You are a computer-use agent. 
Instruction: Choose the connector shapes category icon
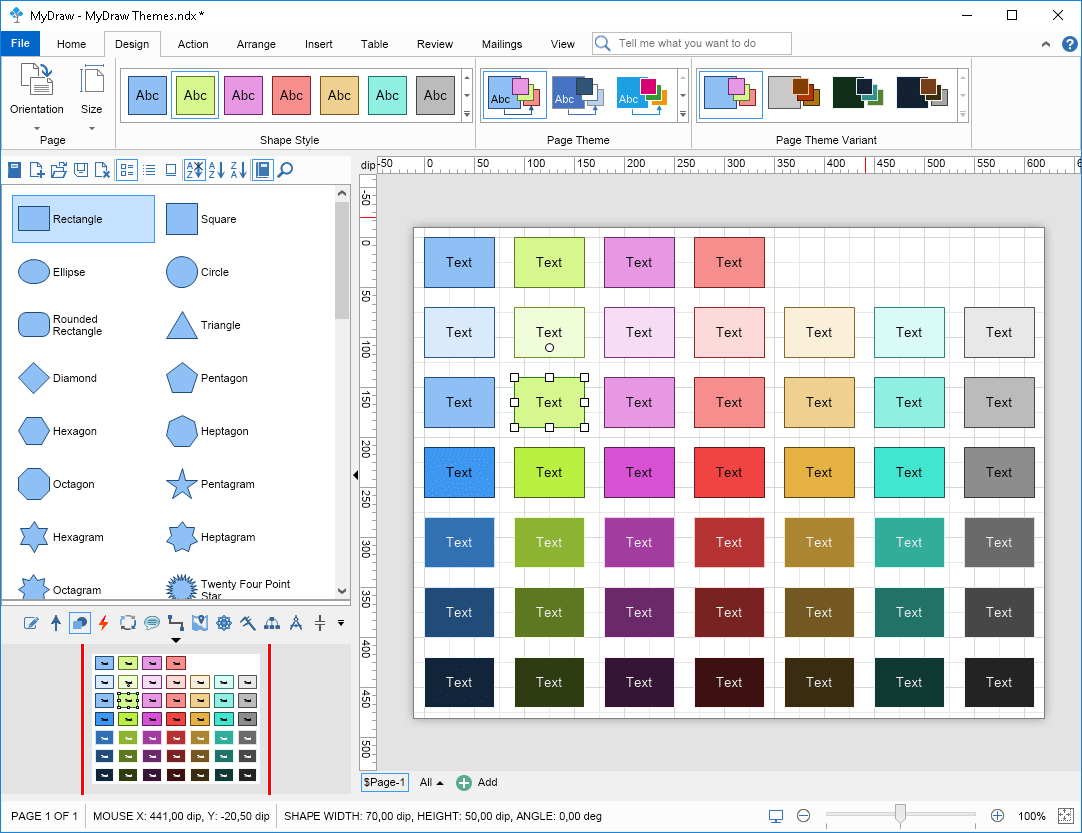pos(176,623)
